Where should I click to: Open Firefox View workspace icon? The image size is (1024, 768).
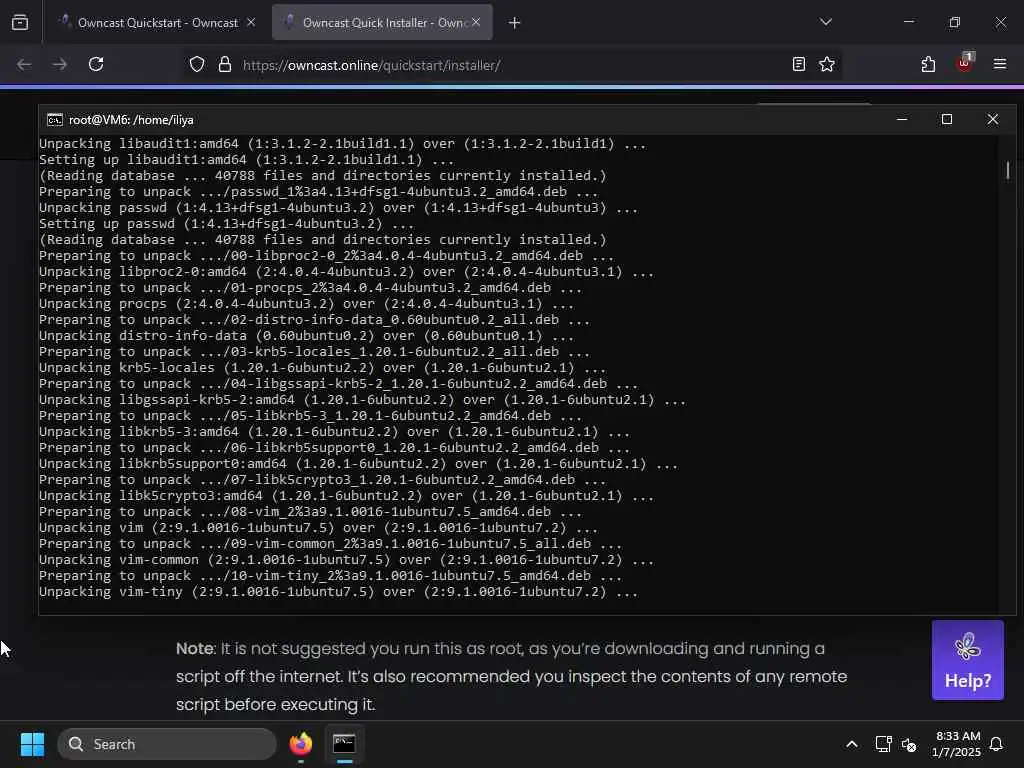(20, 23)
